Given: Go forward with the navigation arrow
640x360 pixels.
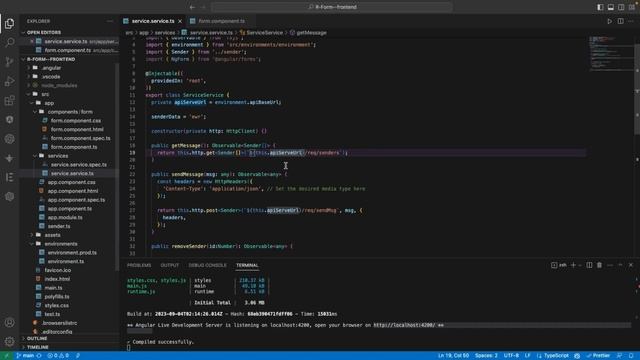Looking at the screenshot, I should pyautogui.click(x=203, y=7).
